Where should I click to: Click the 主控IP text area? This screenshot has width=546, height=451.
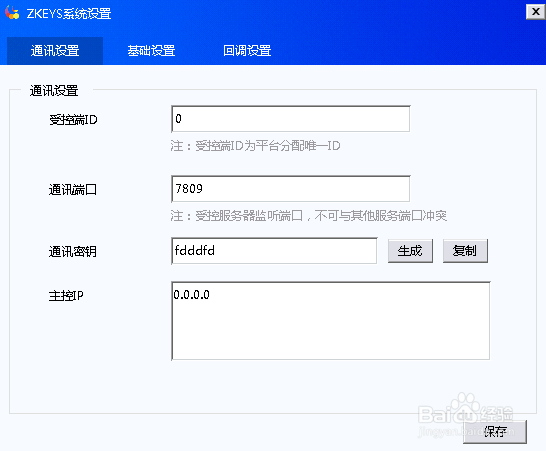point(330,321)
